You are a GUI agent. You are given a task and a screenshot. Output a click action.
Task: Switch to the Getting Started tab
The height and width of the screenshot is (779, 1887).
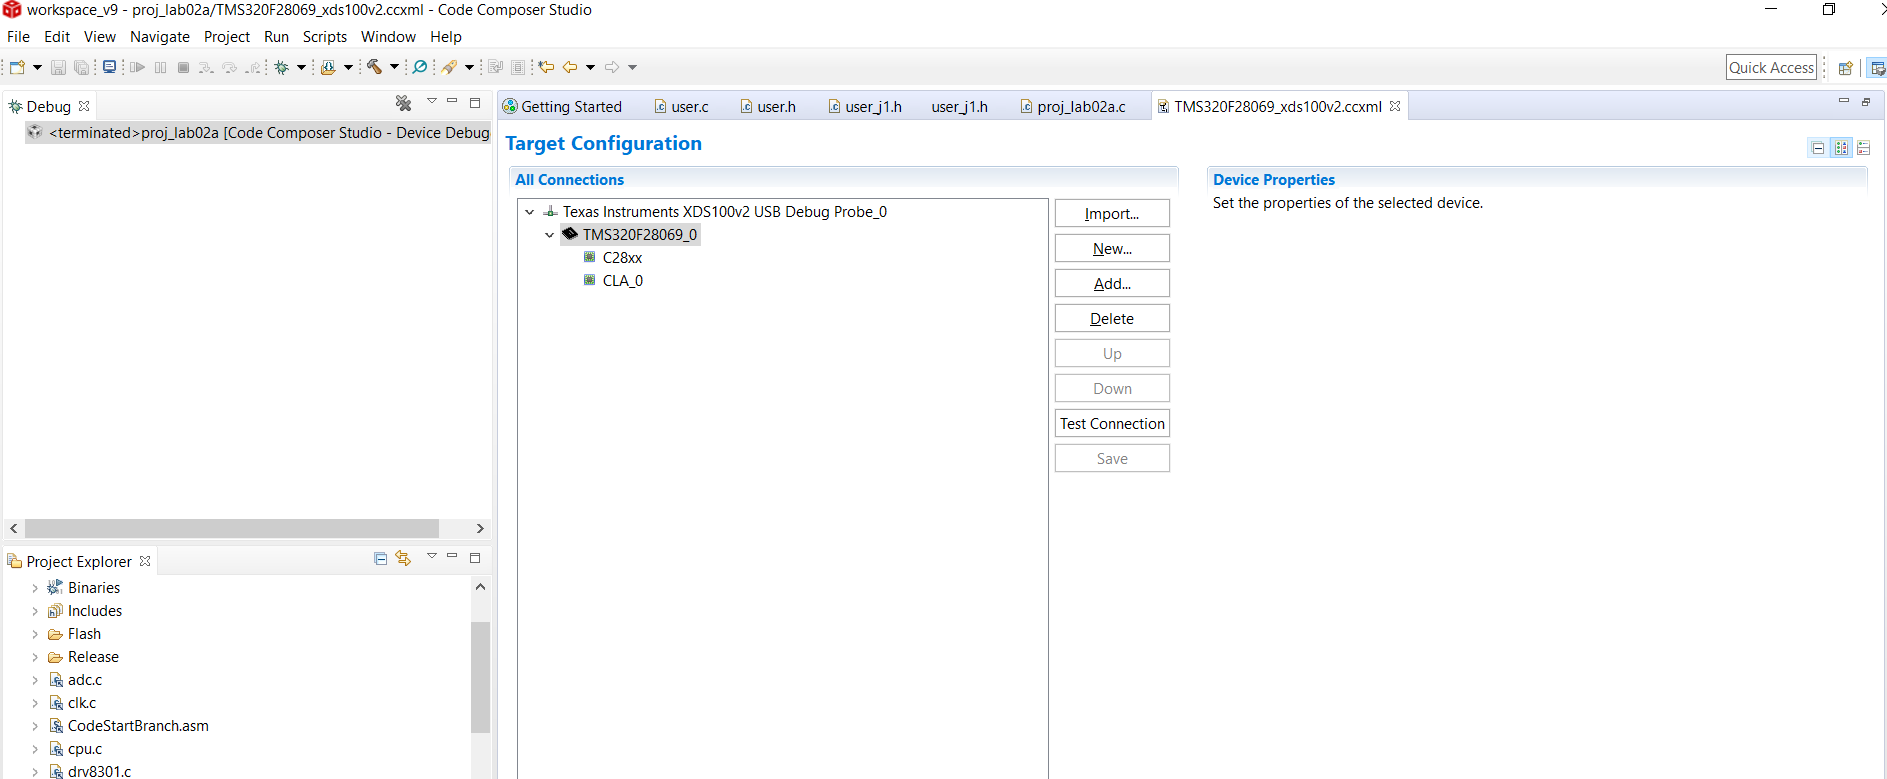[x=562, y=106]
